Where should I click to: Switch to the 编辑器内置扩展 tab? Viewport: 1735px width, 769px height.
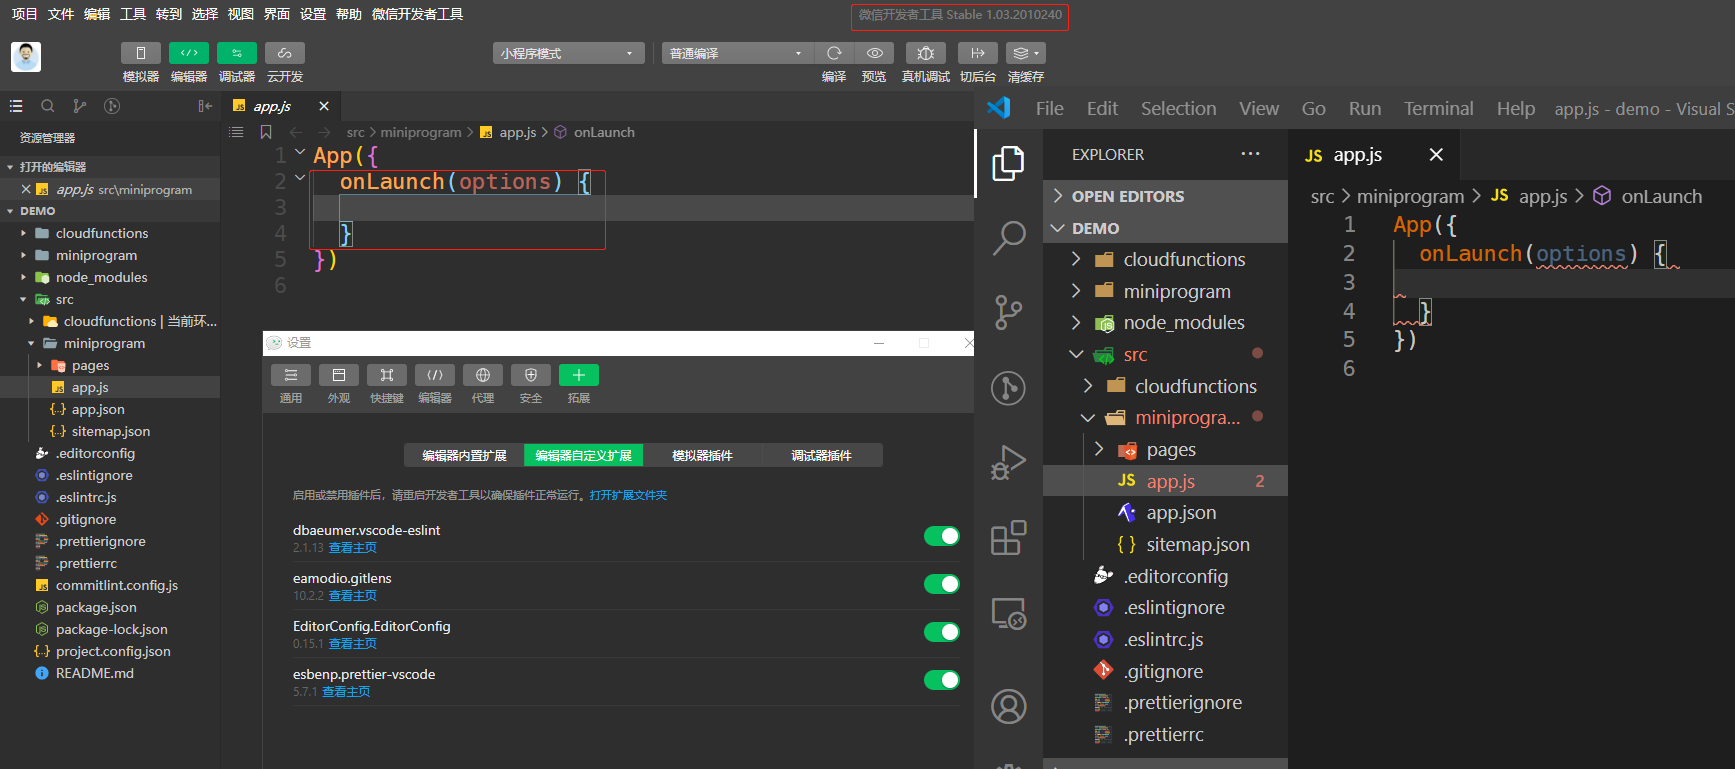(x=464, y=455)
